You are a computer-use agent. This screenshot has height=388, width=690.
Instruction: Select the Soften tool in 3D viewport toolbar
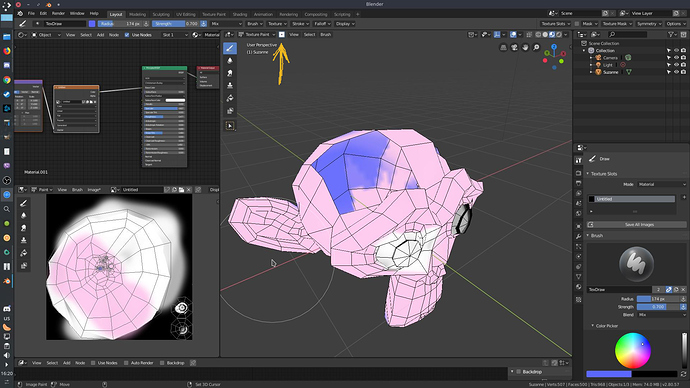pos(230,61)
